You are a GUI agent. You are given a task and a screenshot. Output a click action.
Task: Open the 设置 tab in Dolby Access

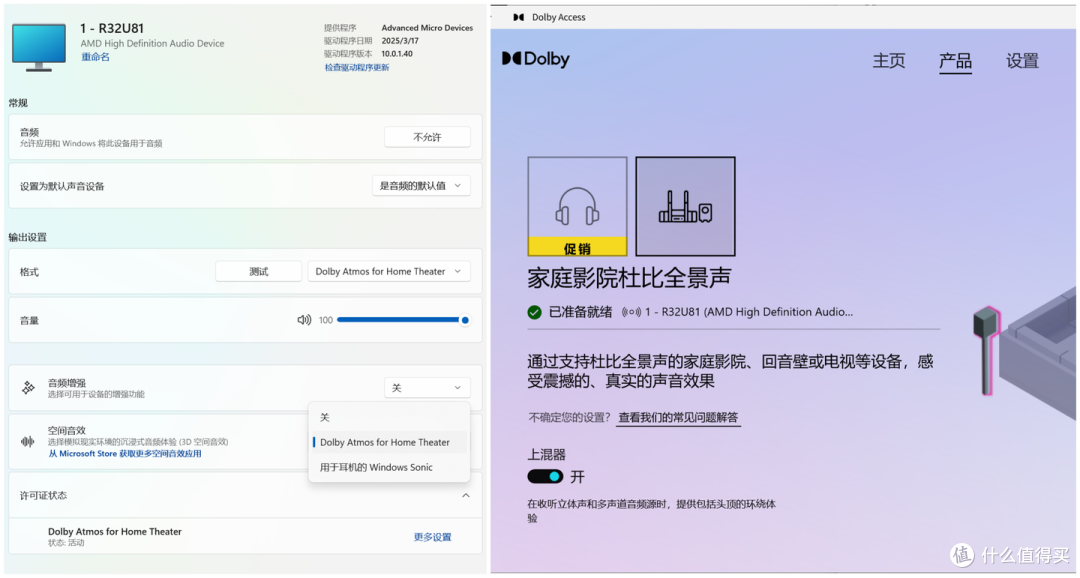[1022, 61]
